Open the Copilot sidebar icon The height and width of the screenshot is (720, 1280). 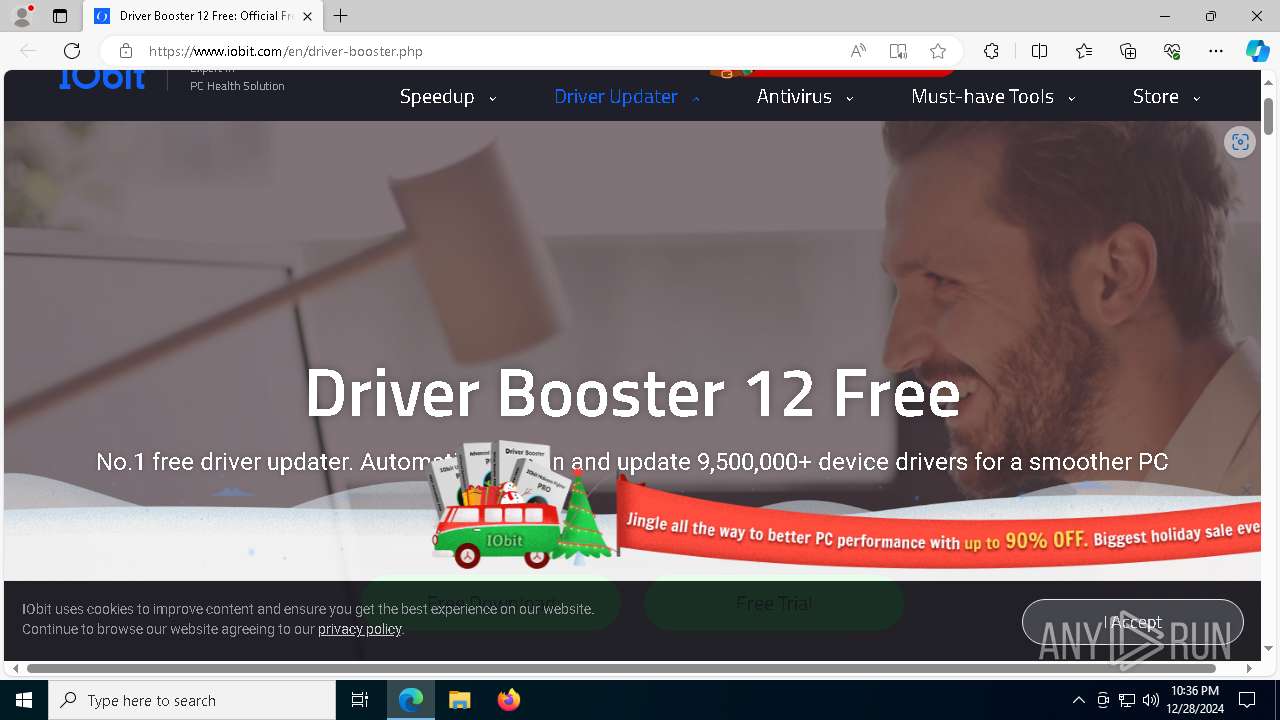[1257, 51]
